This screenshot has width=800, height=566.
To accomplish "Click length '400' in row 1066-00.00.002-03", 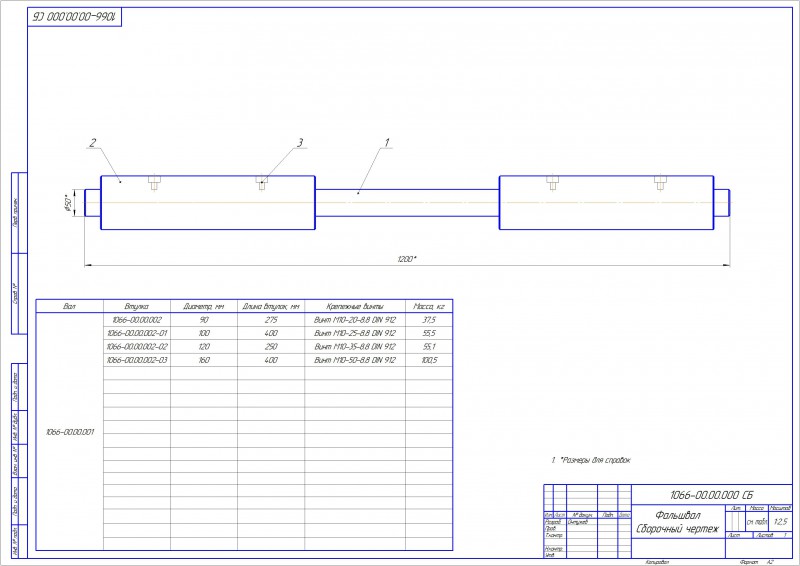I will click(x=271, y=360).
